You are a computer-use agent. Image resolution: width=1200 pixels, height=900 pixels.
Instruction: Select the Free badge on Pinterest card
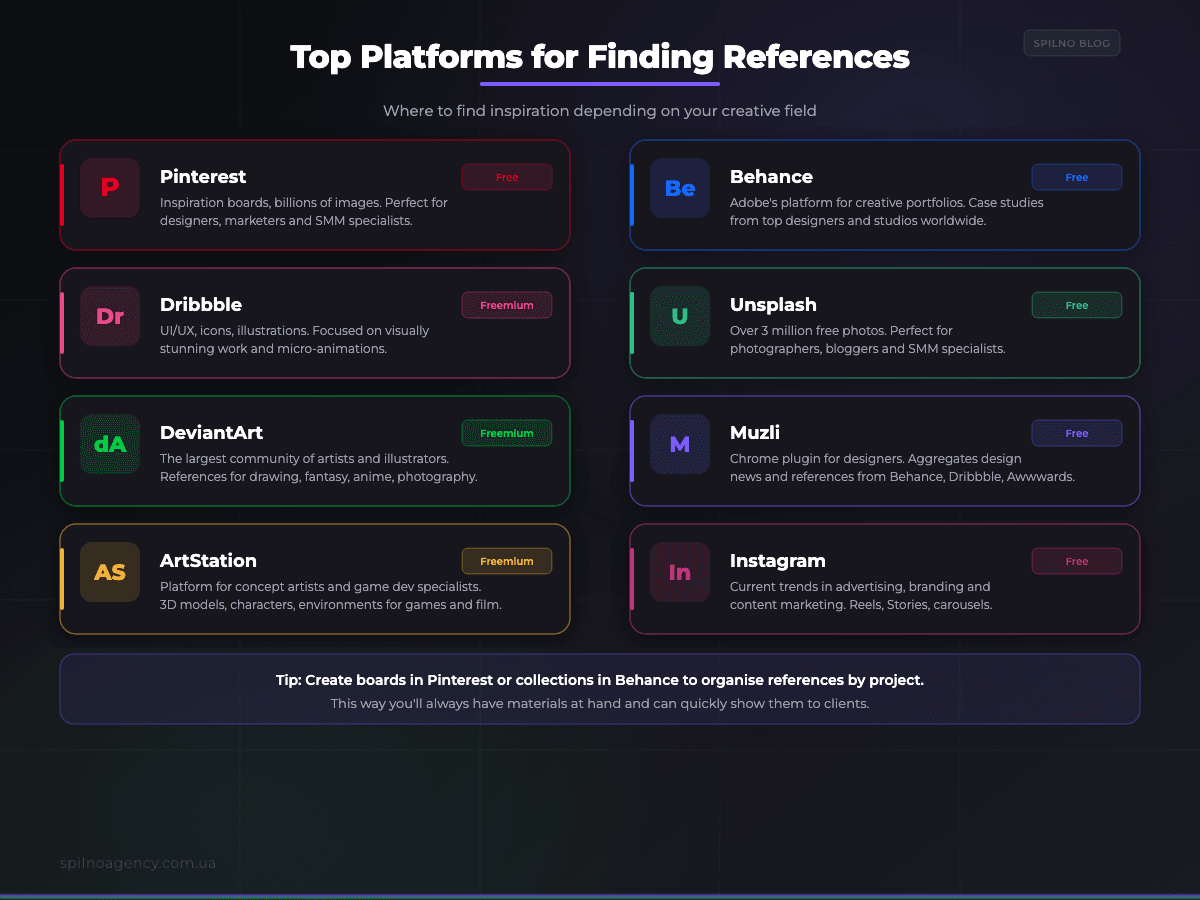[507, 177]
